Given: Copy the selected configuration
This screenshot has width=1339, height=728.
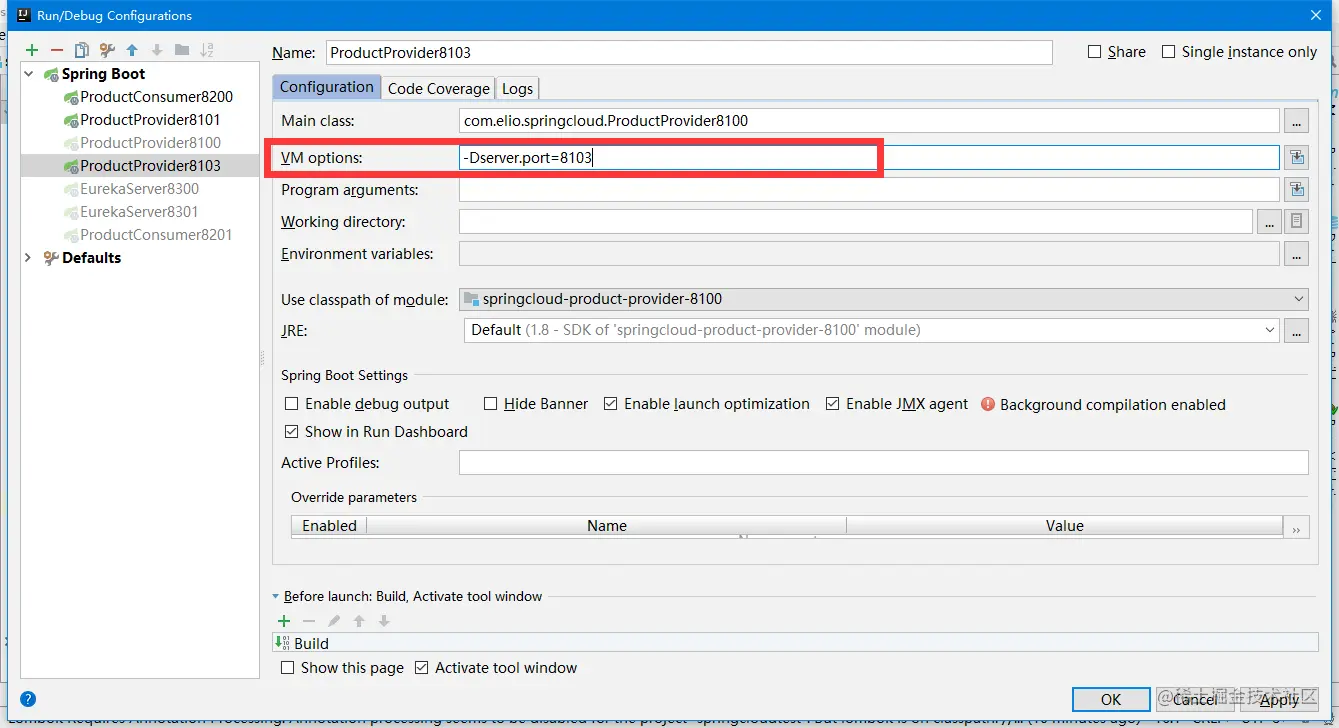Looking at the screenshot, I should point(82,50).
